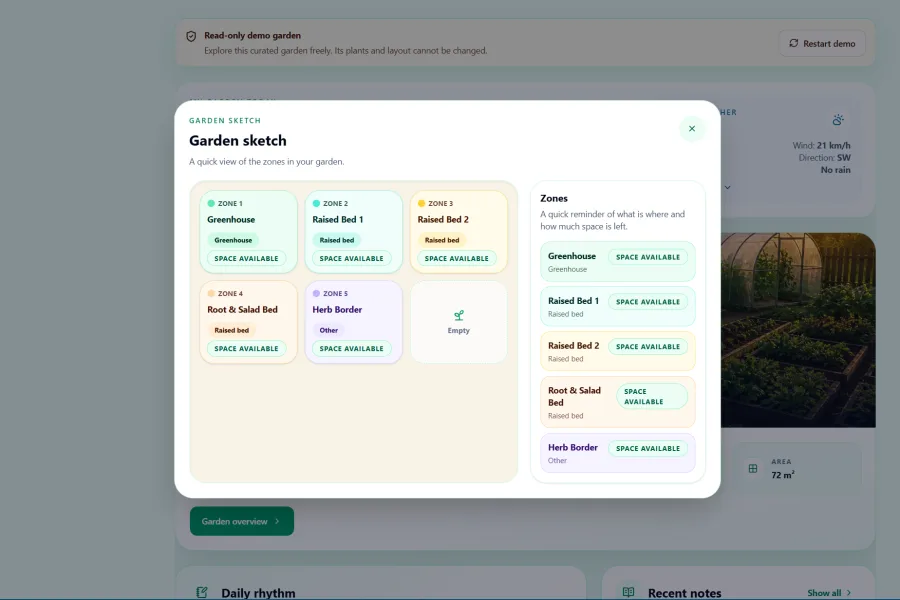Click the Read-only demo garden banner title
This screenshot has width=900, height=600.
[x=253, y=36]
